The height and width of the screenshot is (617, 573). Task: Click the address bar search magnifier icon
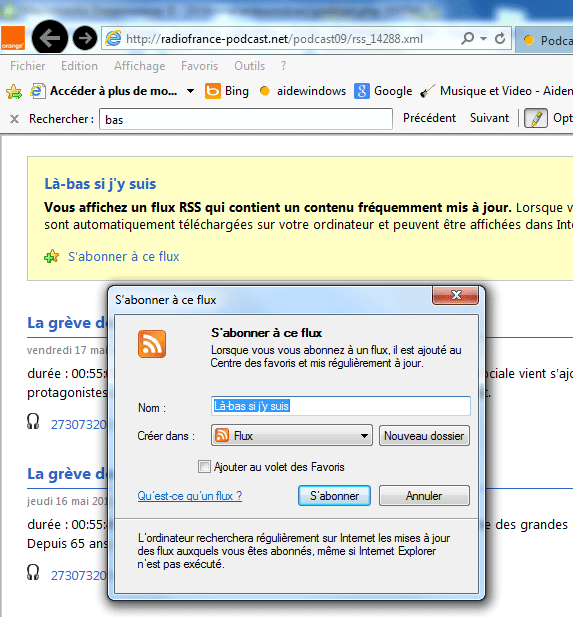click(x=468, y=39)
